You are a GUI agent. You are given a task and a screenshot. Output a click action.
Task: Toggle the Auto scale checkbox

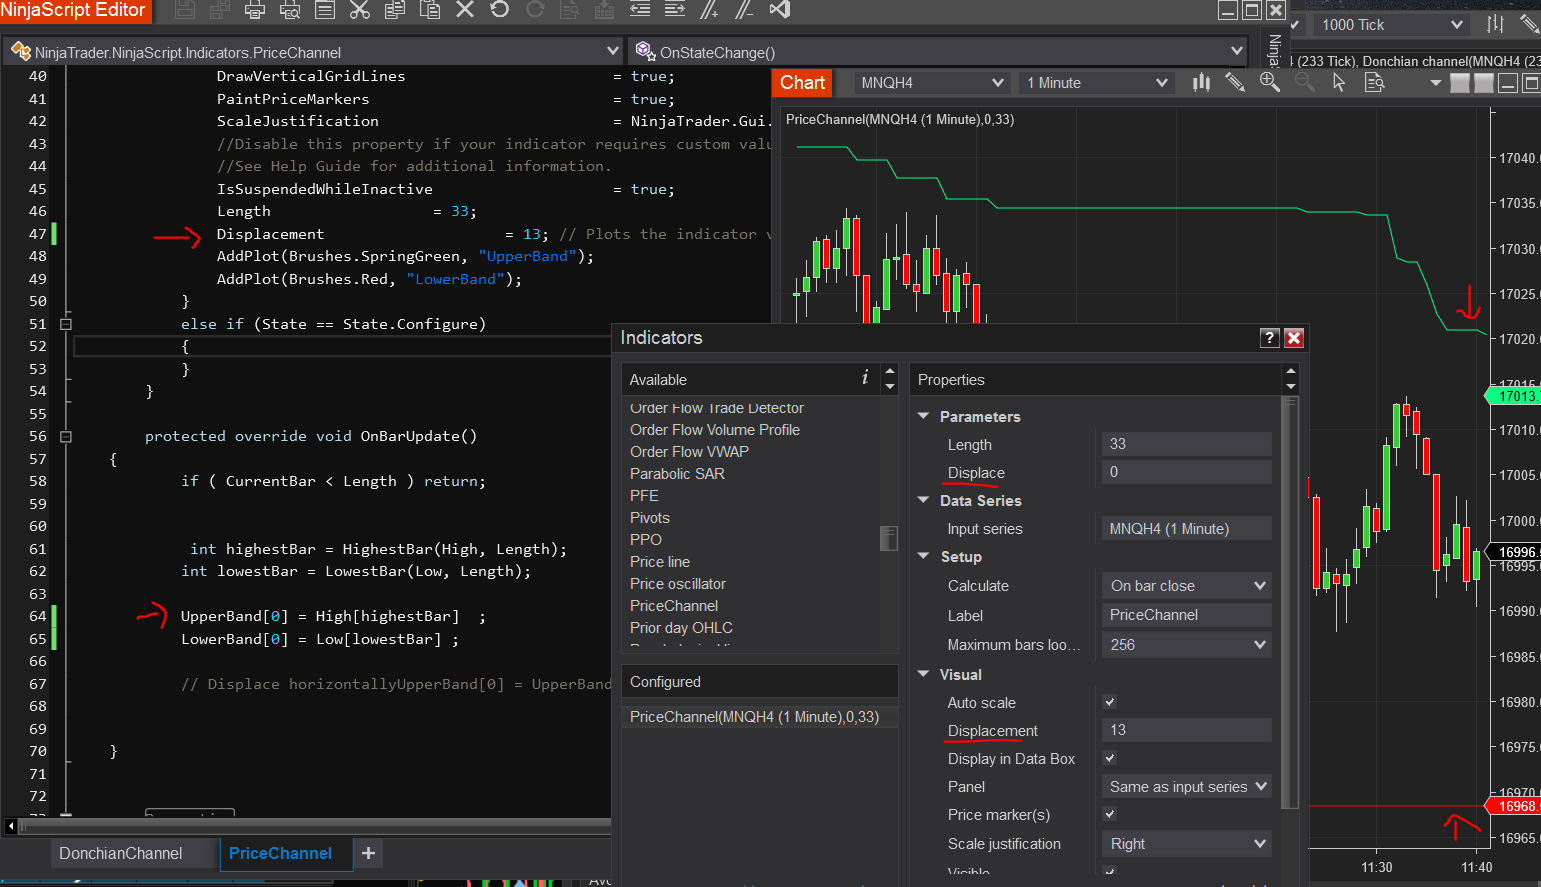click(1110, 702)
